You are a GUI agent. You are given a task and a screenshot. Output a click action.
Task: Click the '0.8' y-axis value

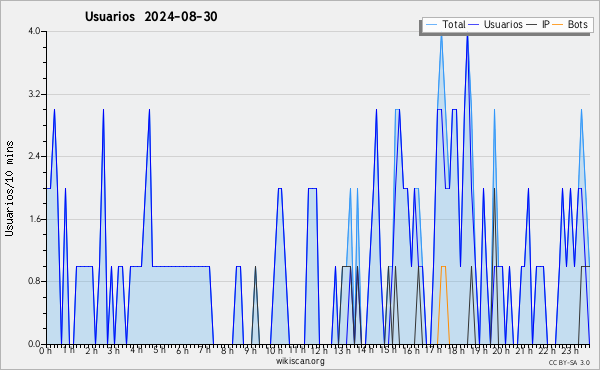click(34, 282)
